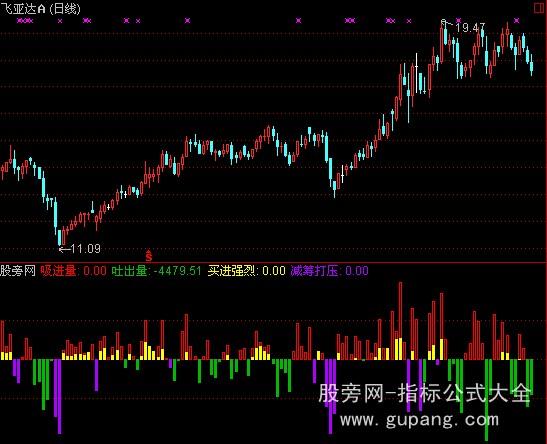
Task: Select the 买进强烈 indicator label
Action: [232, 271]
